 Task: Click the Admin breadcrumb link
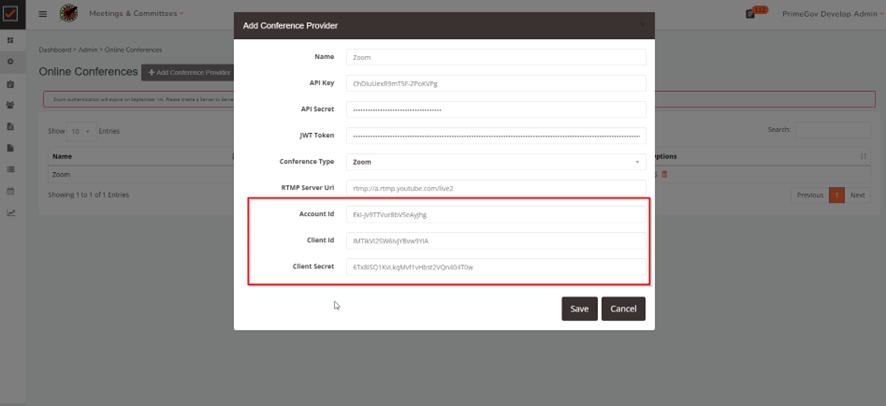pos(88,50)
